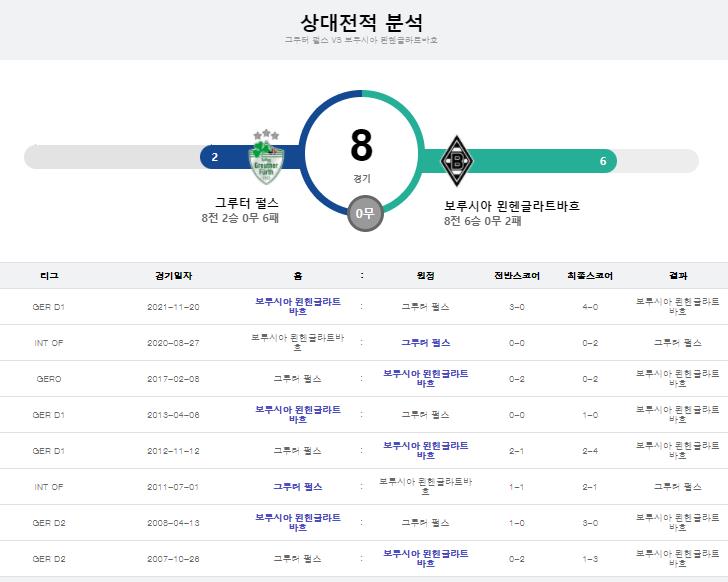Screen dimensions: 728x582
Task: Open home team 그루터 펄스 link, 2011-07-01 row
Action: (x=298, y=487)
